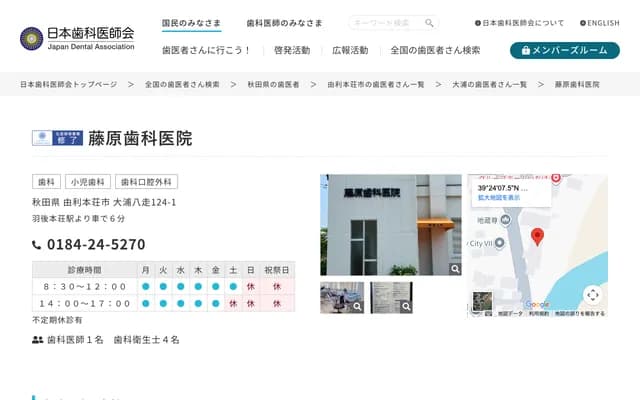
Task: Click the search magnifier icon in header
Action: pyautogui.click(x=429, y=23)
